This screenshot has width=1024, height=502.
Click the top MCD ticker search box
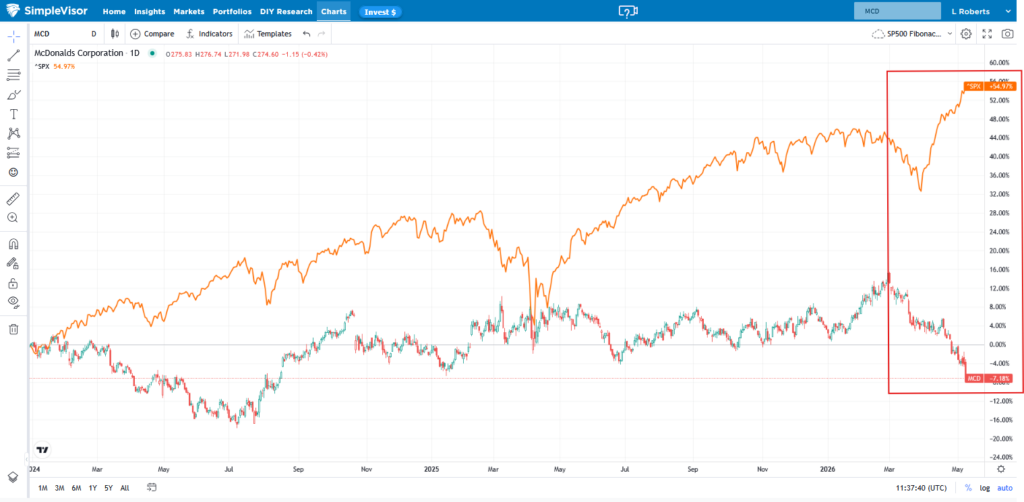(x=897, y=11)
